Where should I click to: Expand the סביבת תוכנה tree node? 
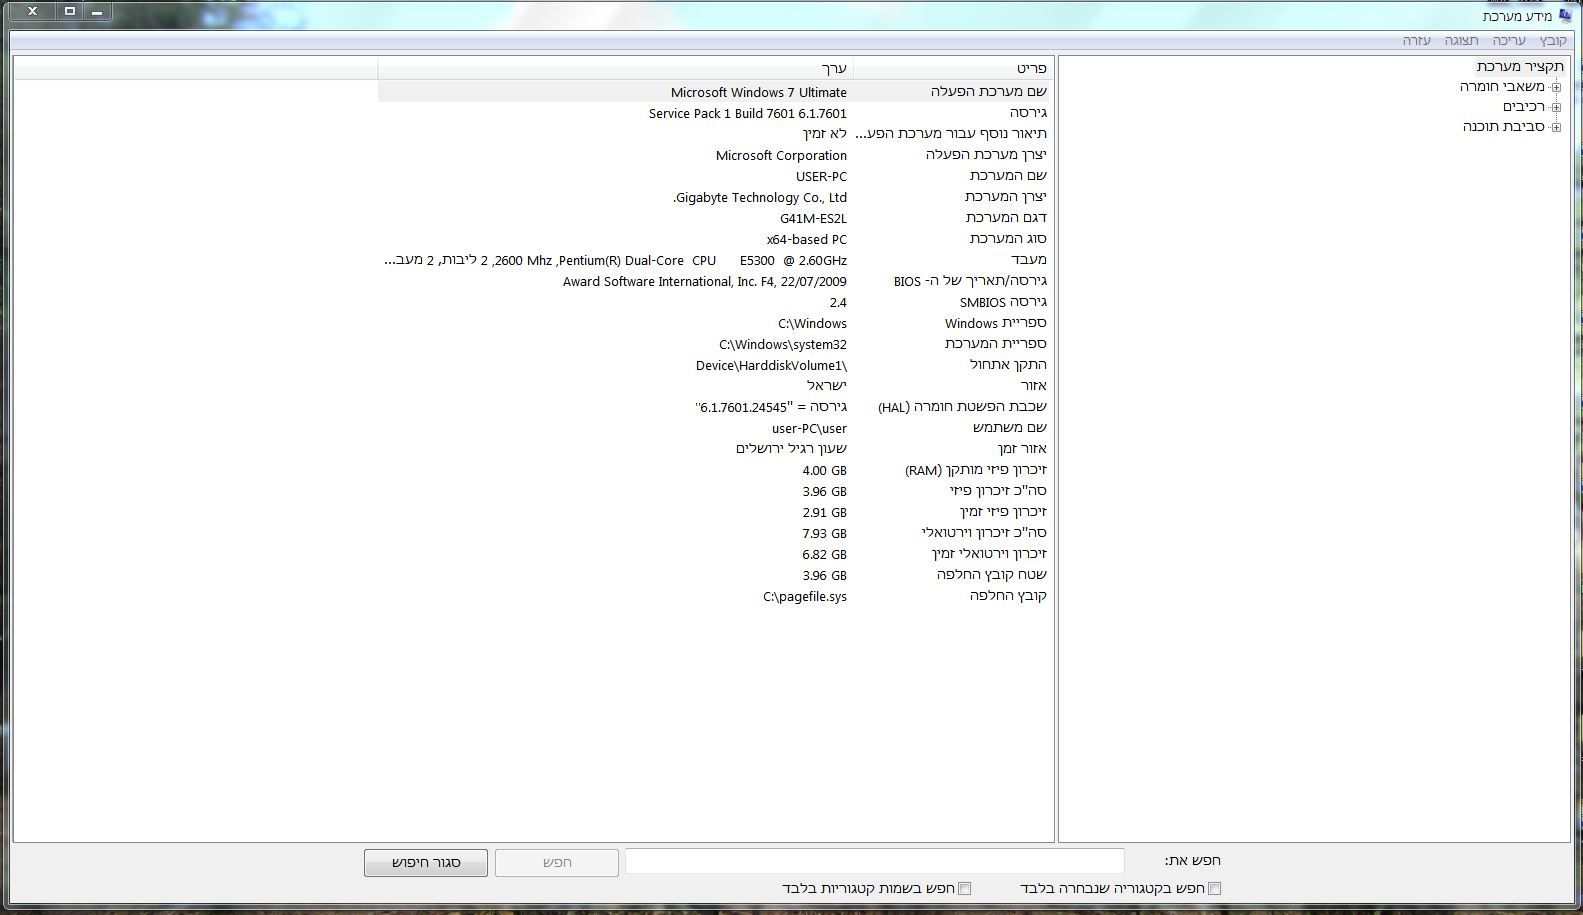pos(1556,128)
